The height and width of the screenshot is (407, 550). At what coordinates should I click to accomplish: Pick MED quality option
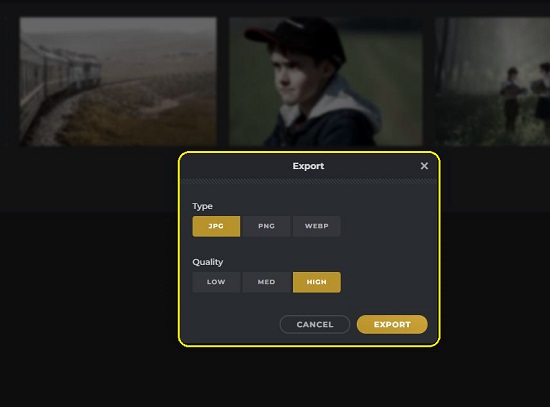coord(266,282)
